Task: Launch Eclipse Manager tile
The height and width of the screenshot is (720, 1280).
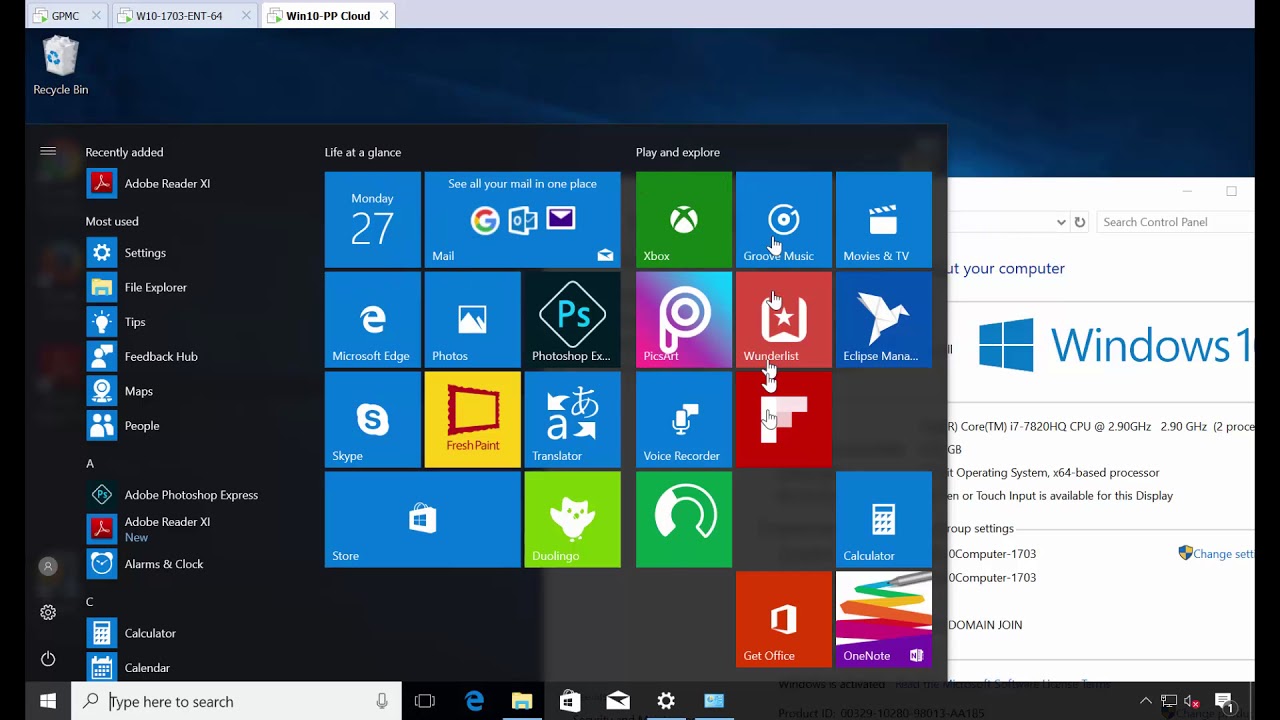Action: [x=884, y=320]
